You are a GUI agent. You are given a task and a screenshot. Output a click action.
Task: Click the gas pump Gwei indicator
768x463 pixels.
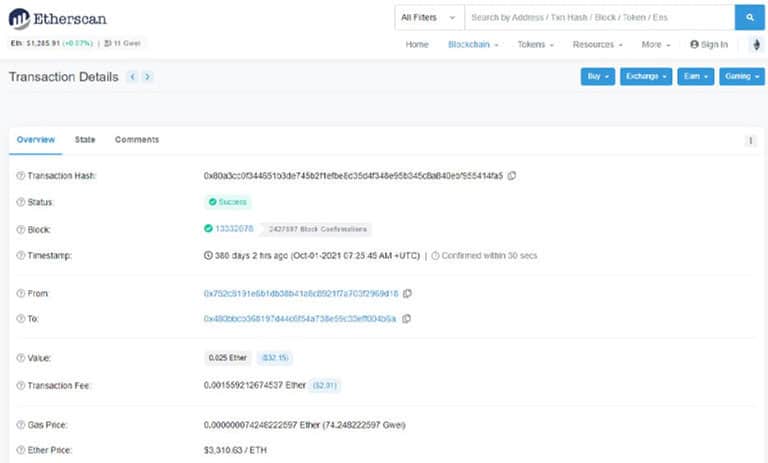pyautogui.click(x=122, y=43)
